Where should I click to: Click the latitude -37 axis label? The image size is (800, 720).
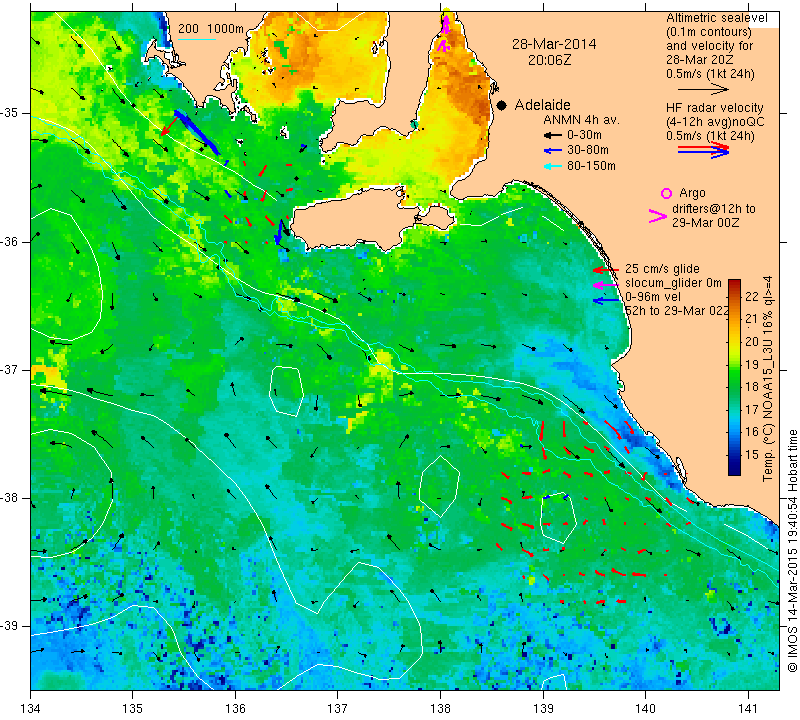[10, 369]
